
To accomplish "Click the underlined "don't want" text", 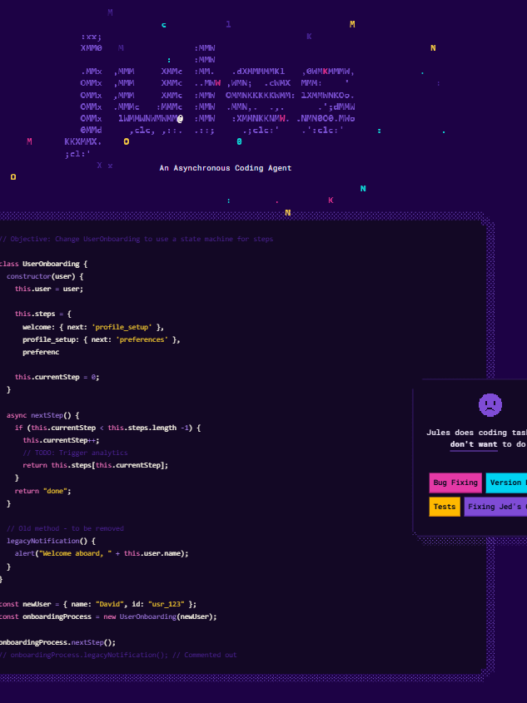I will 474,444.
